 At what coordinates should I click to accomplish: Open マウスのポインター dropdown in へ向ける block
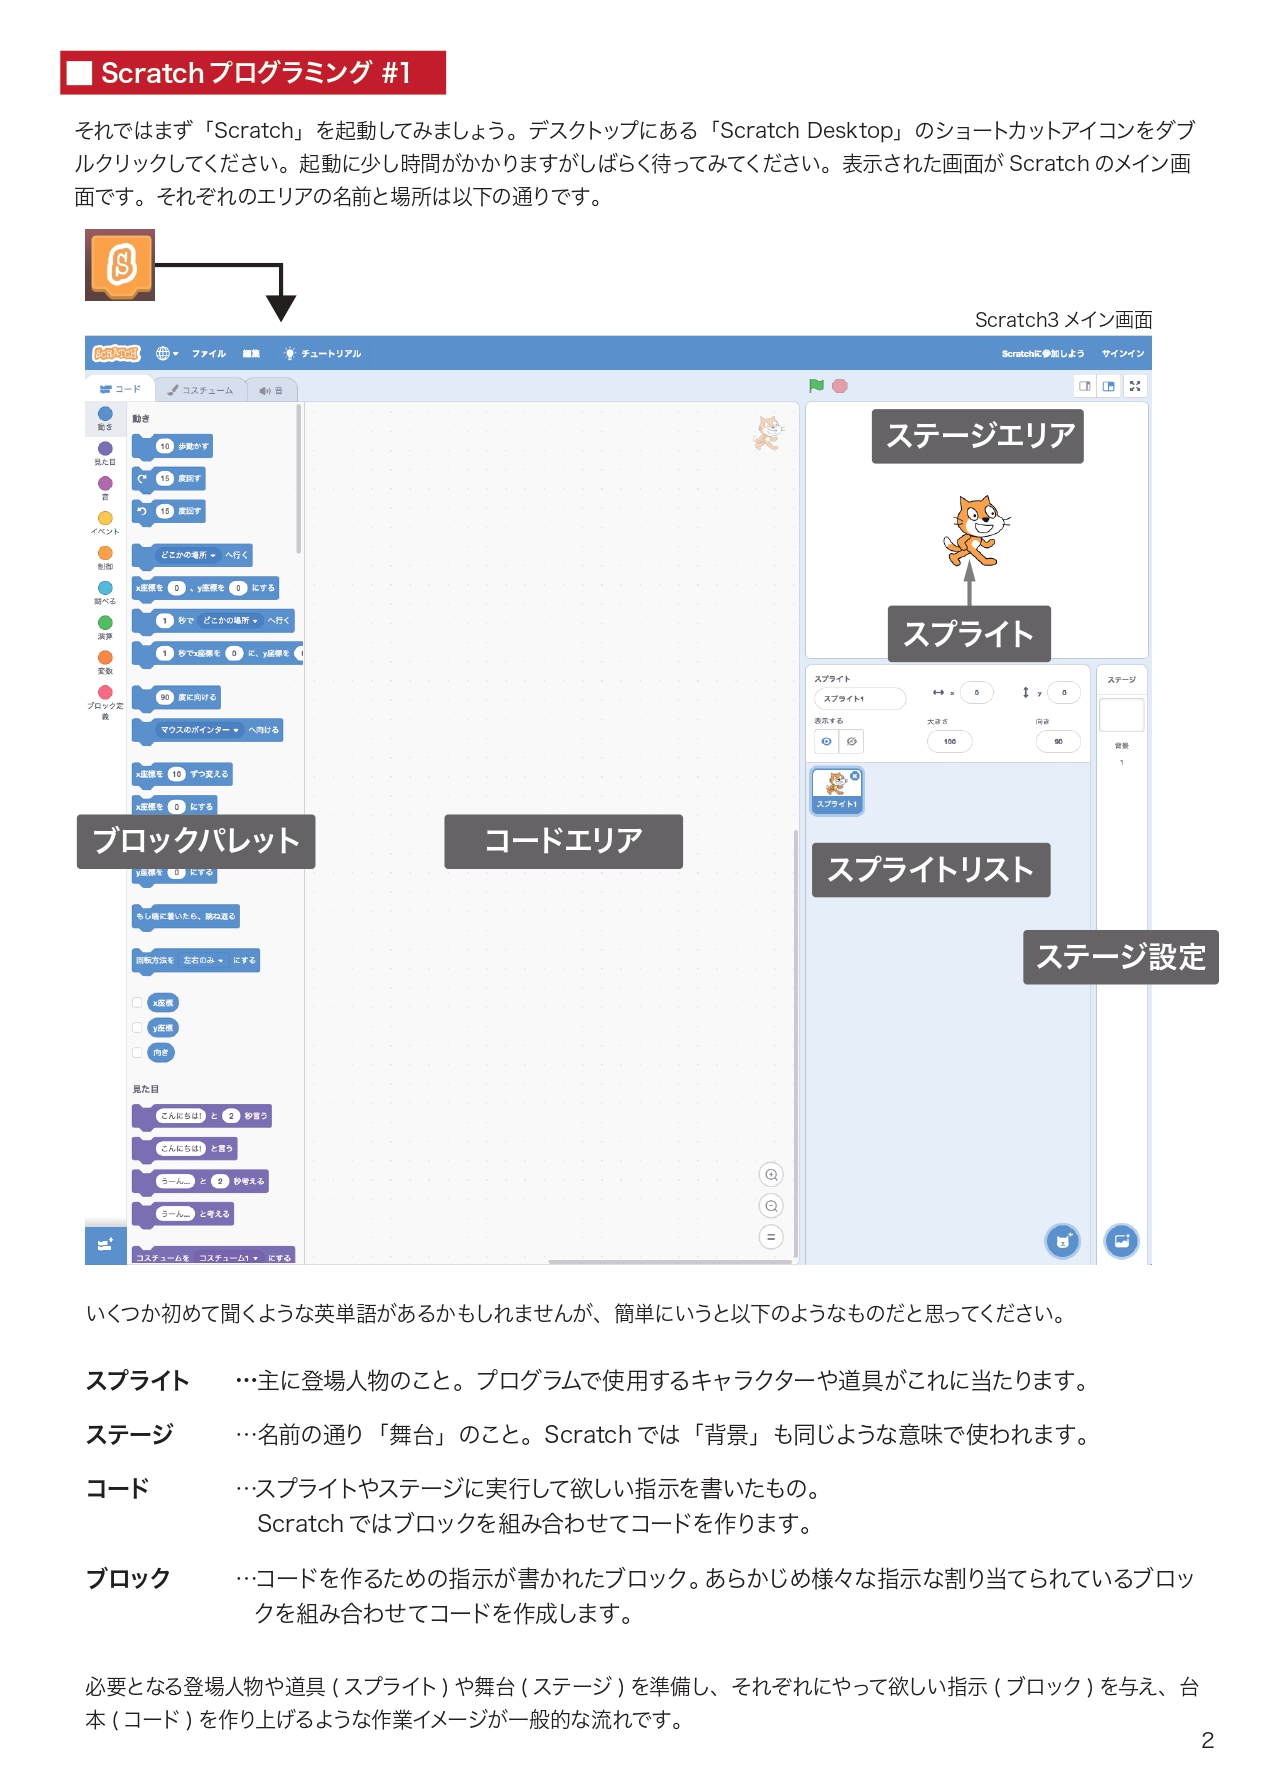tap(200, 730)
